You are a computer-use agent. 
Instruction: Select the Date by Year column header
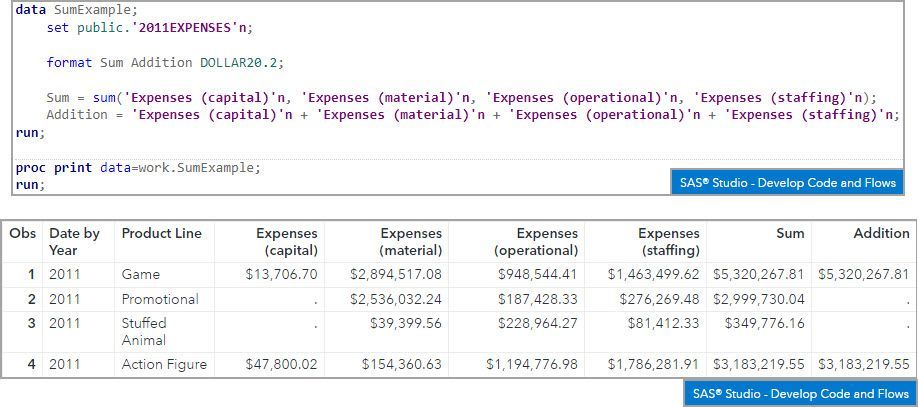(x=74, y=241)
